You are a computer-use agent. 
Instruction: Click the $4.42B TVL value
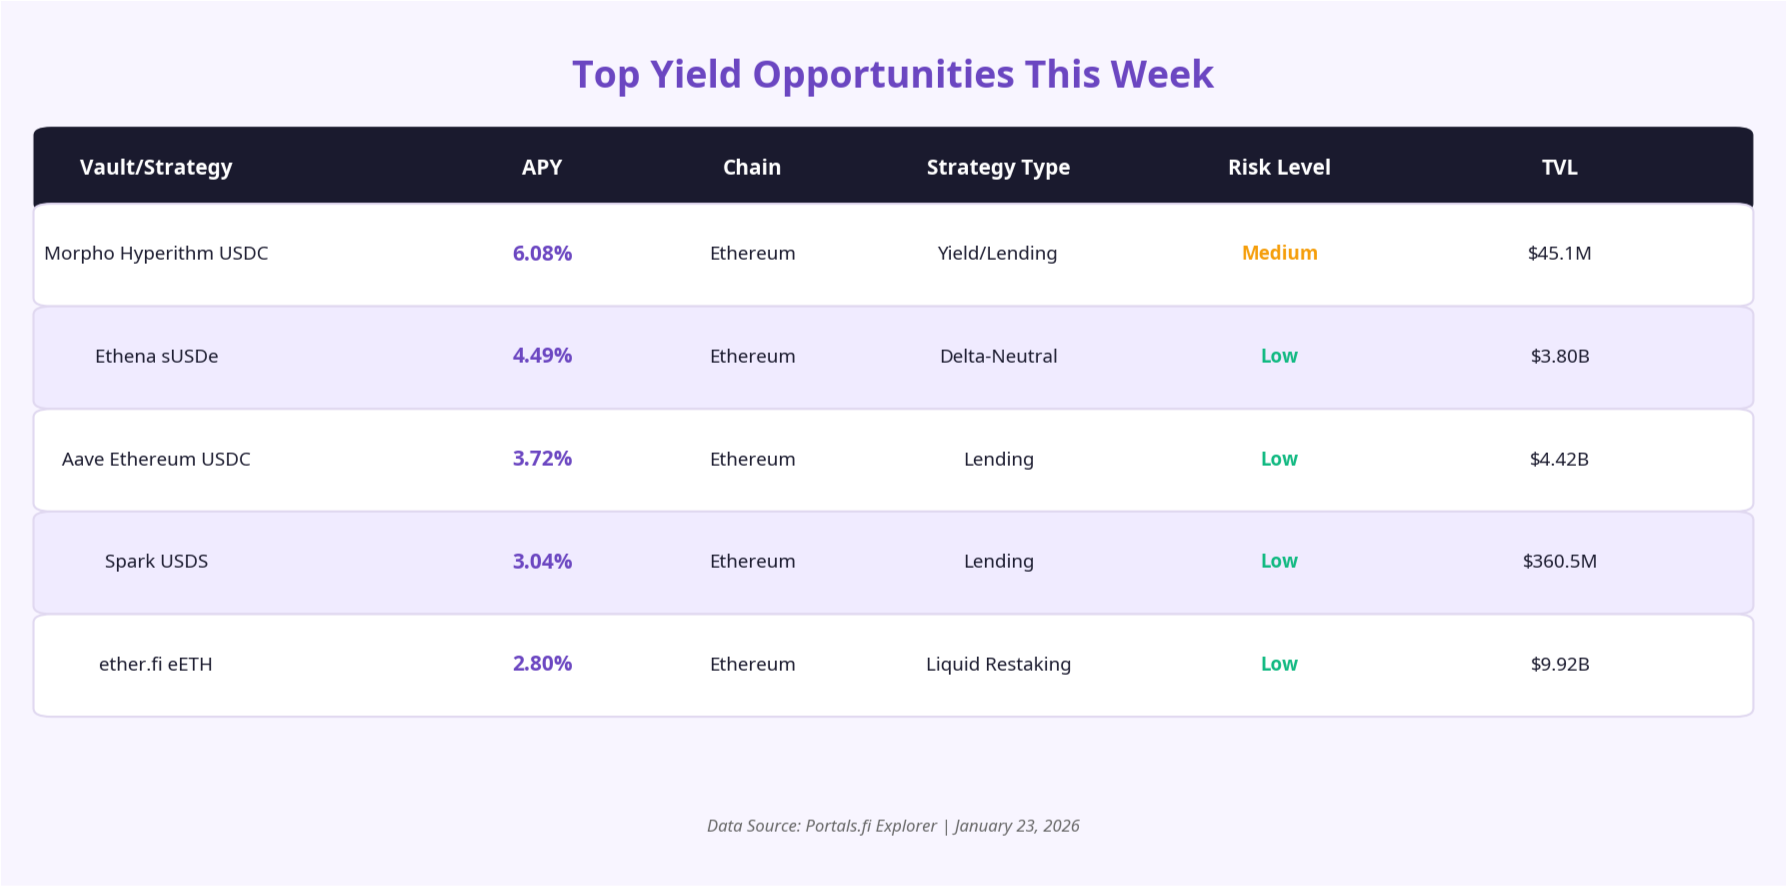click(1559, 459)
